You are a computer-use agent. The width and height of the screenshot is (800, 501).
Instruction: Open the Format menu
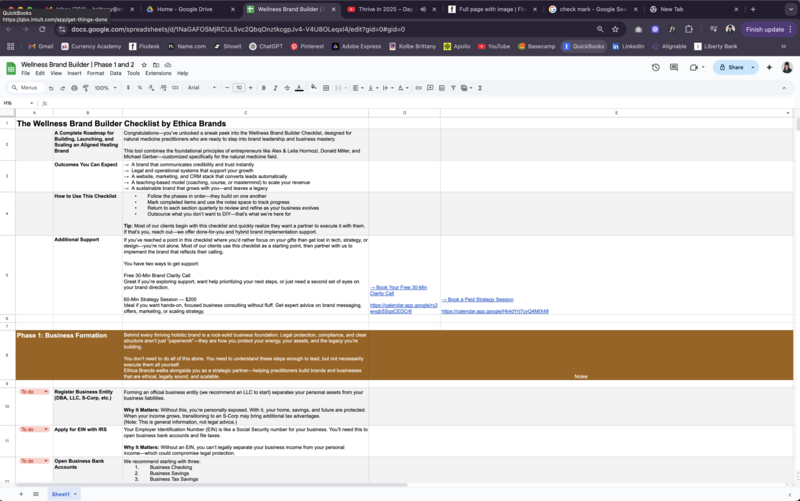[x=95, y=73]
